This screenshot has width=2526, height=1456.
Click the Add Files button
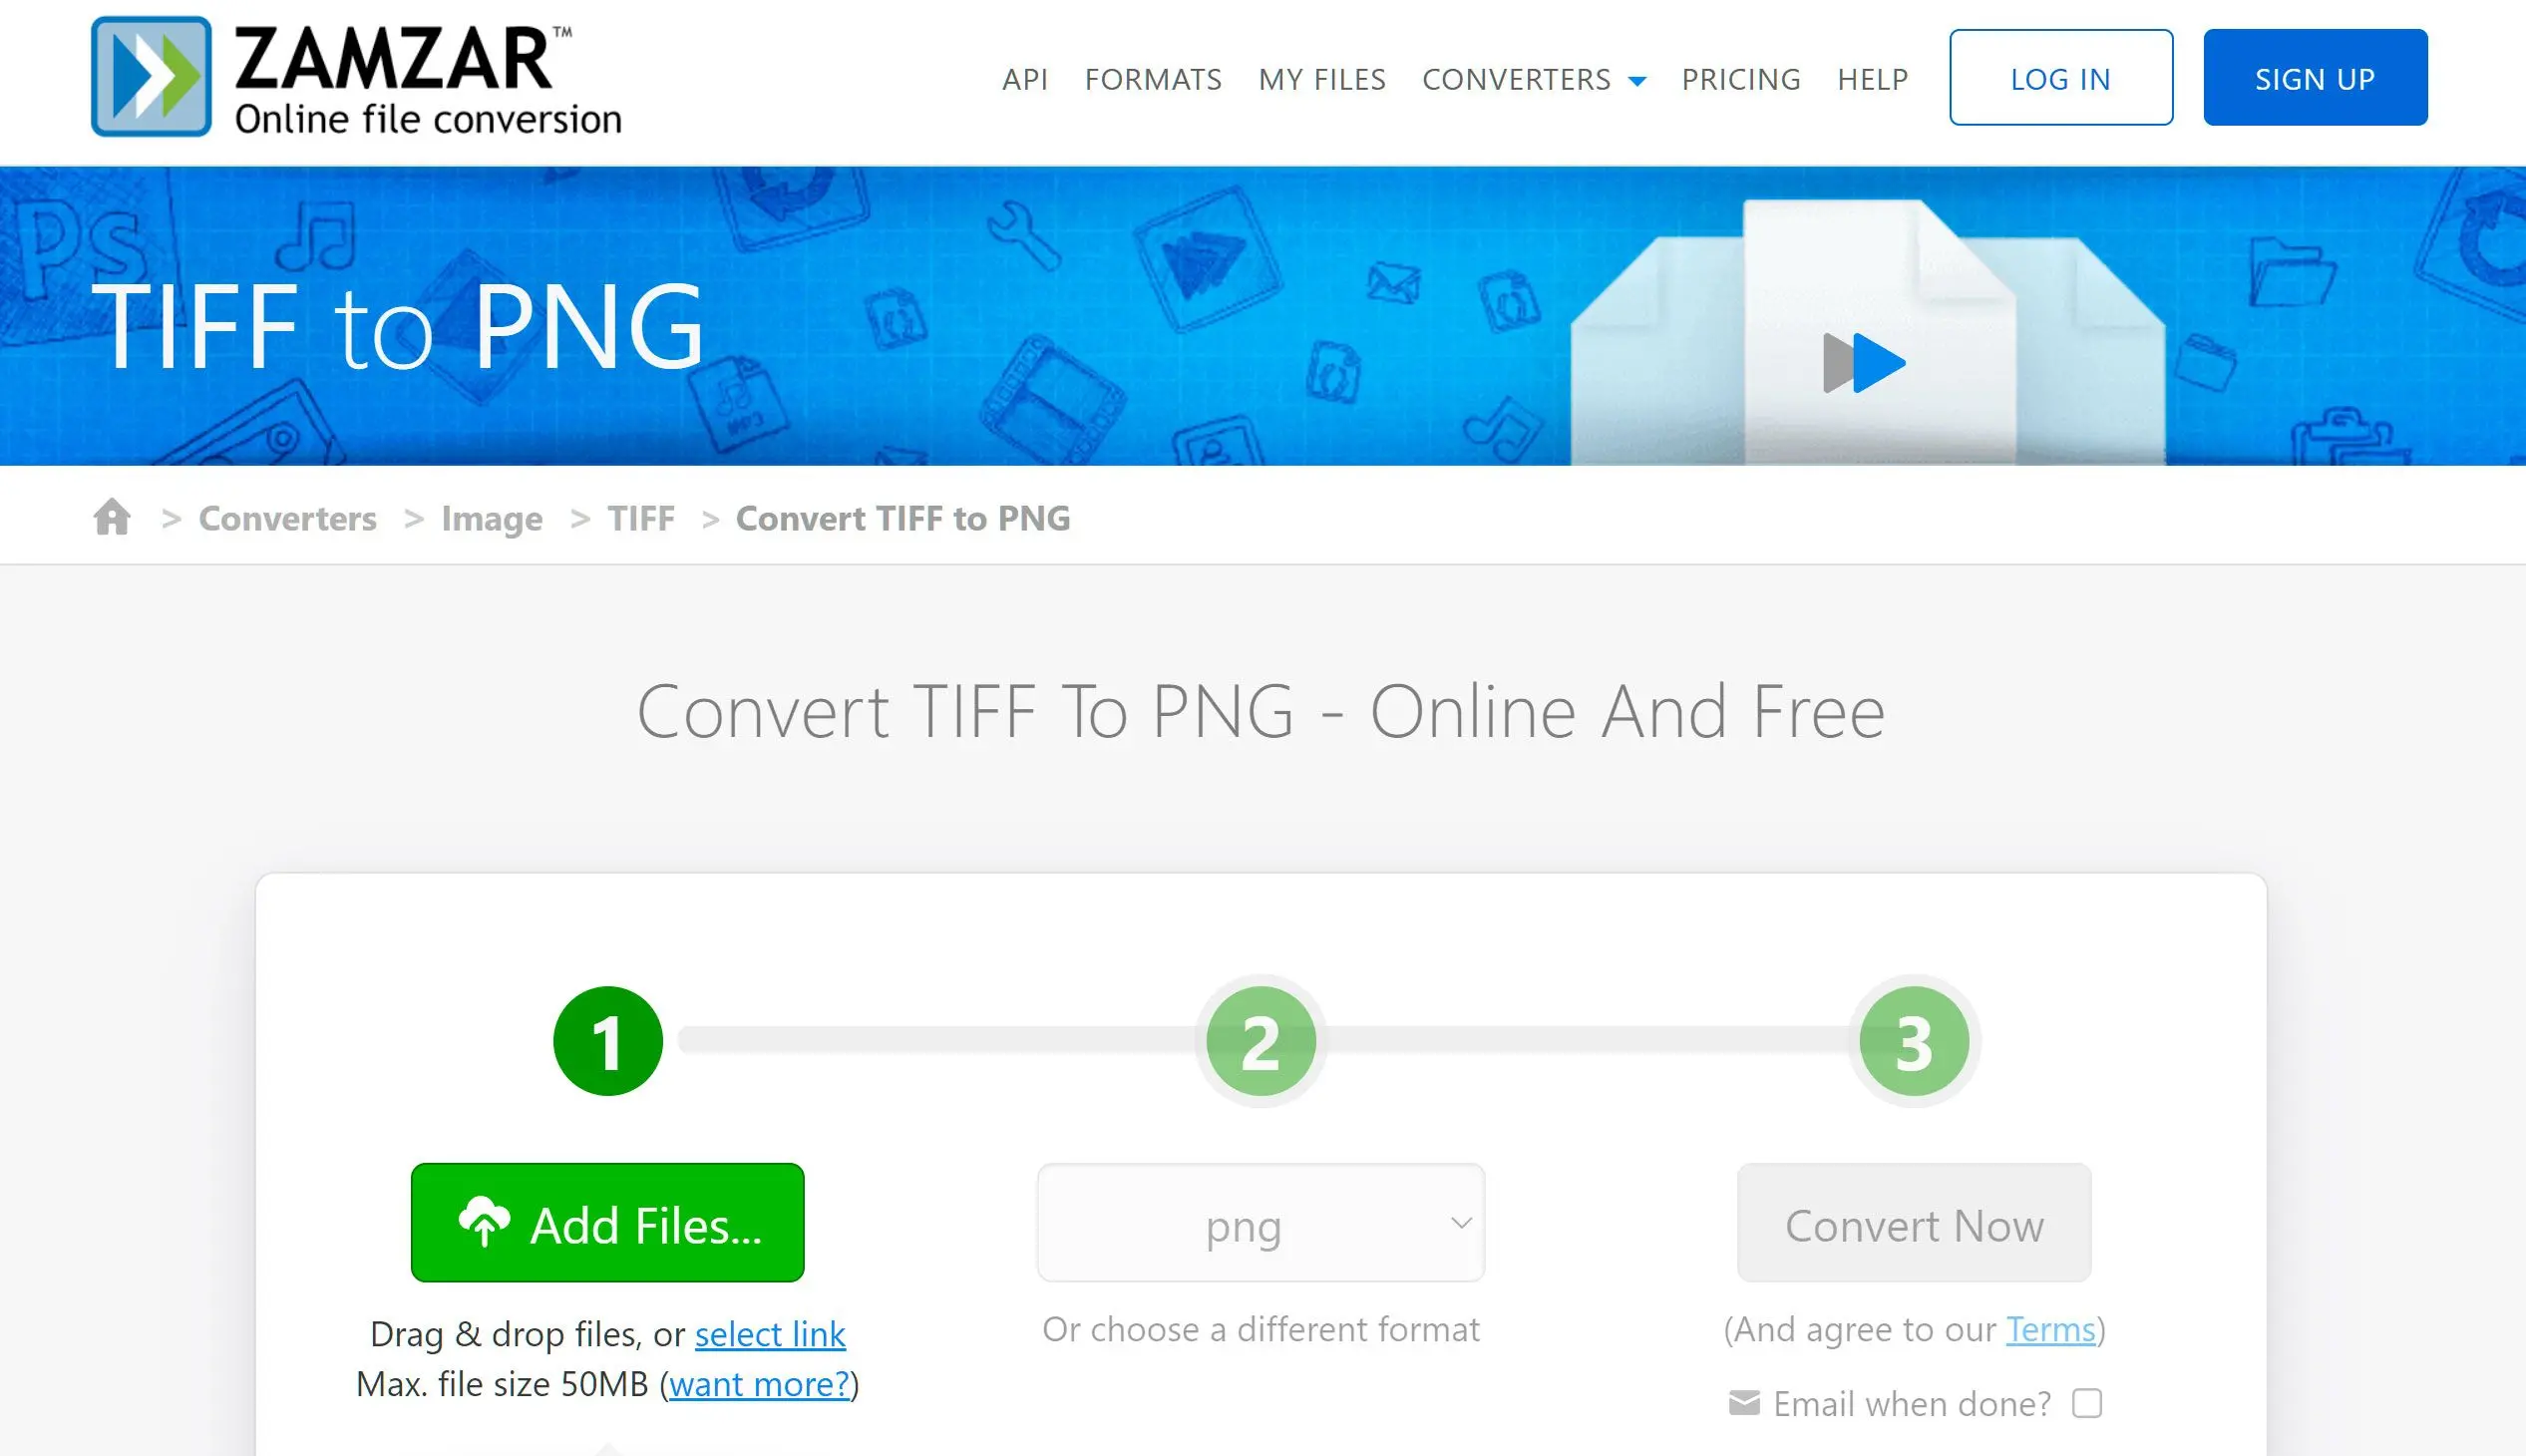607,1224
